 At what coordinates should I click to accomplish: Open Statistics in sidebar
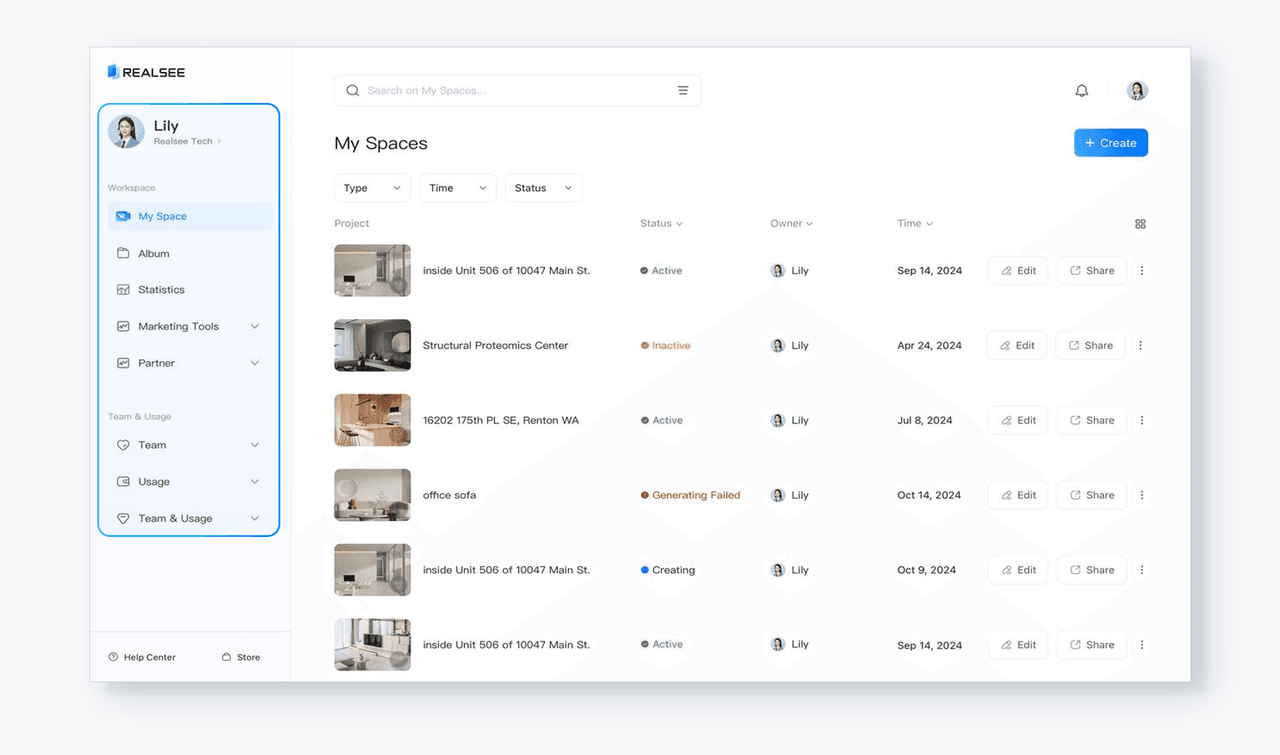pyautogui.click(x=190, y=290)
